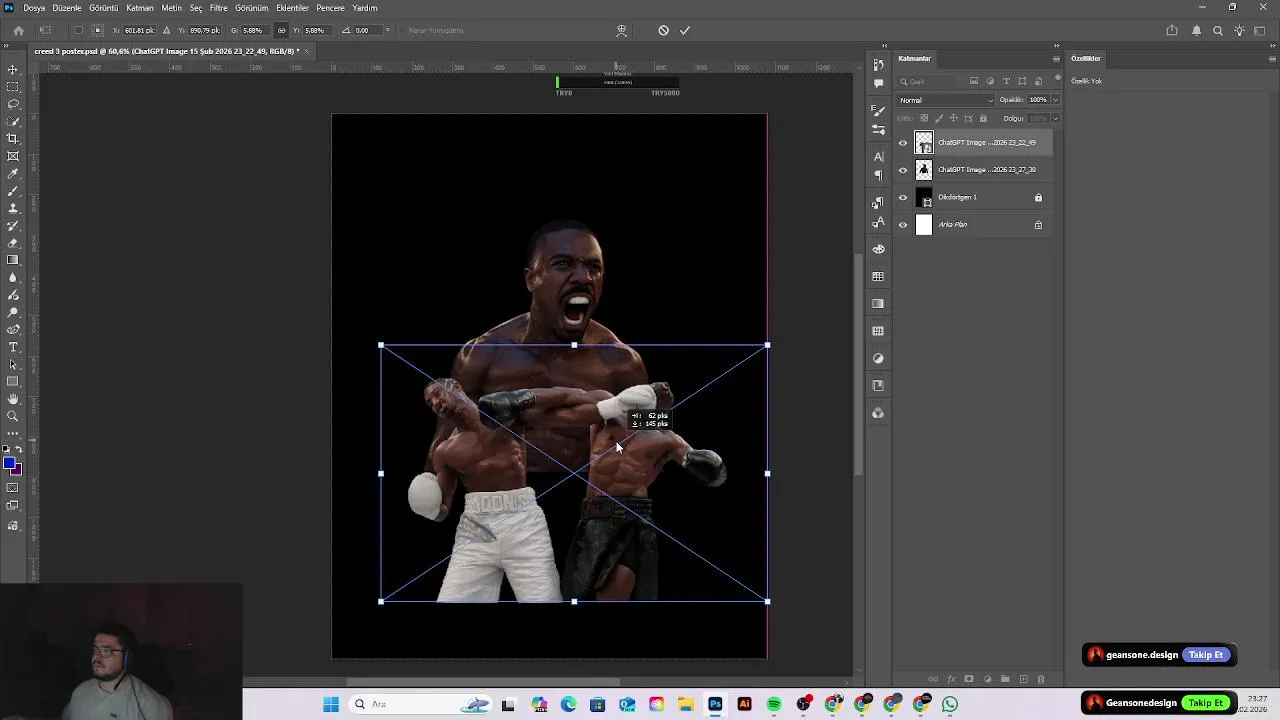The height and width of the screenshot is (720, 1280).
Task: Create a new layer via plus icon
Action: click(1023, 679)
